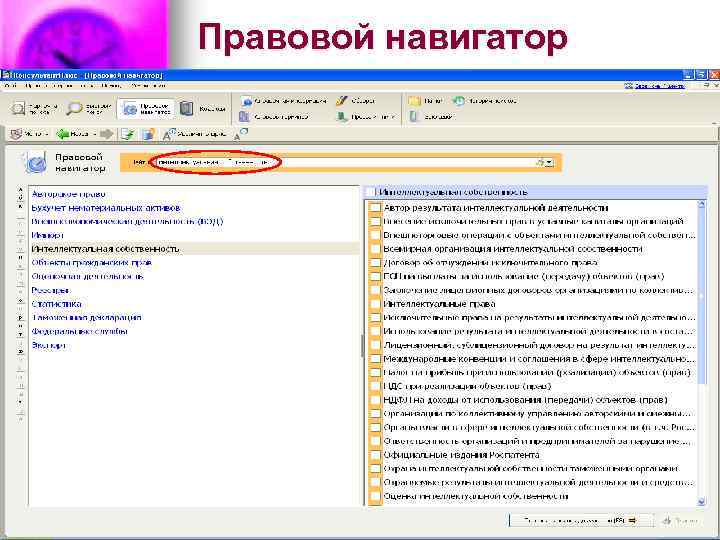Open the Назад history dropdown arrow
Screen dimensions: 720x540
click(95, 134)
